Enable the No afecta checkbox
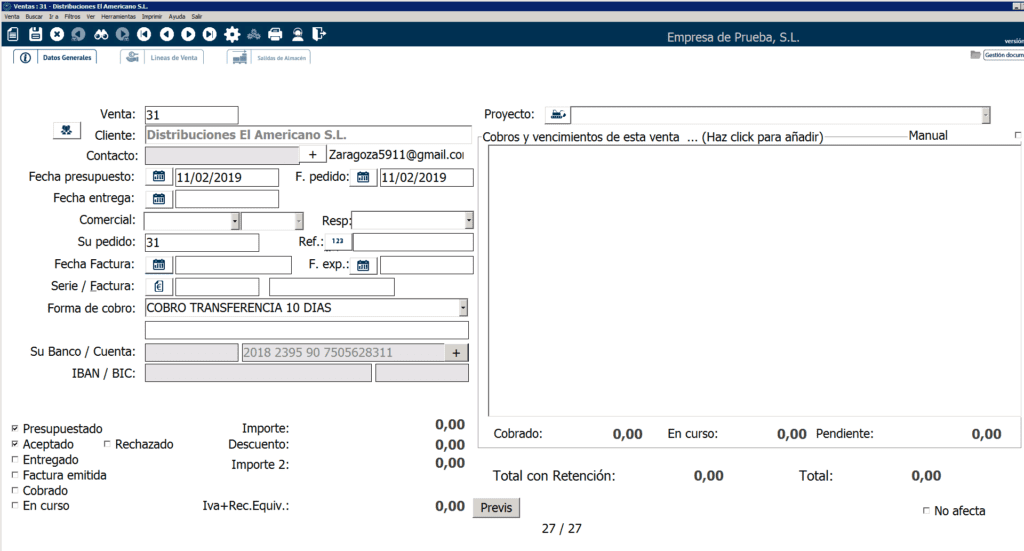Screen dimensions: 1024x551 (x=926, y=511)
